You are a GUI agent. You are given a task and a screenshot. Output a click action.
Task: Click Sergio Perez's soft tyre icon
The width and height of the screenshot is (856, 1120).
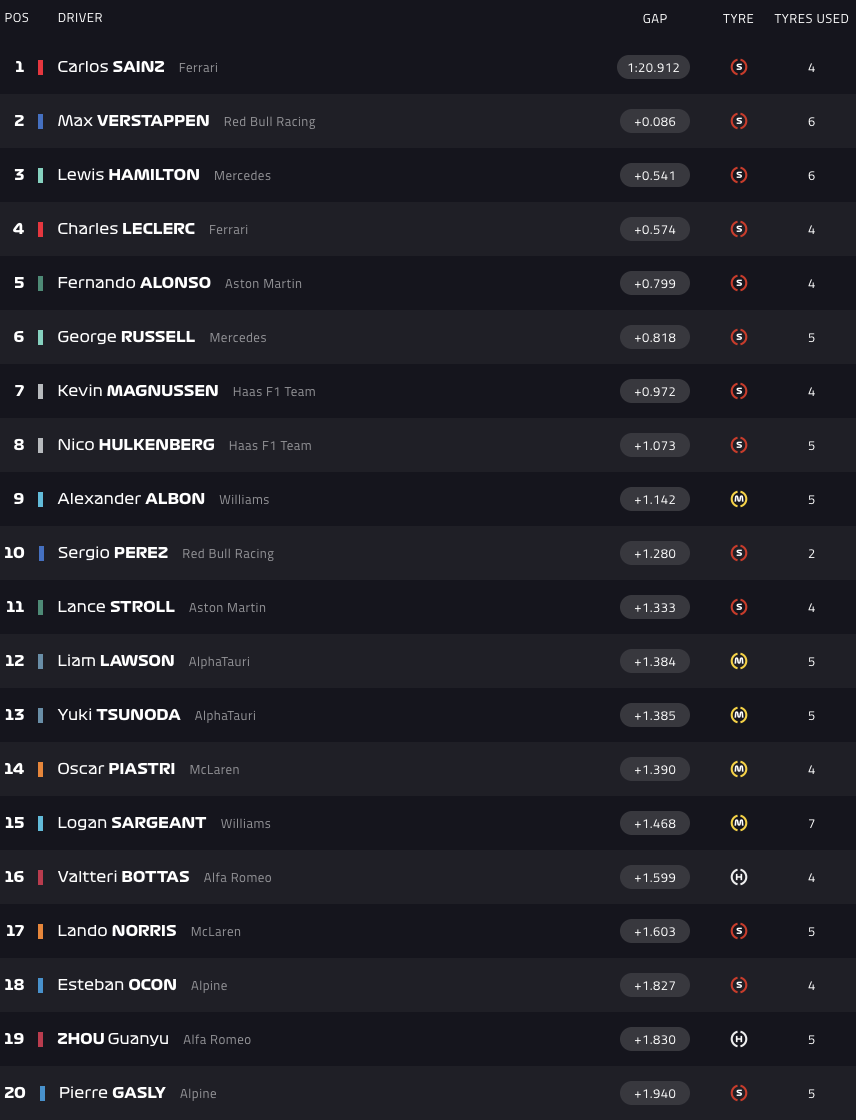[739, 553]
